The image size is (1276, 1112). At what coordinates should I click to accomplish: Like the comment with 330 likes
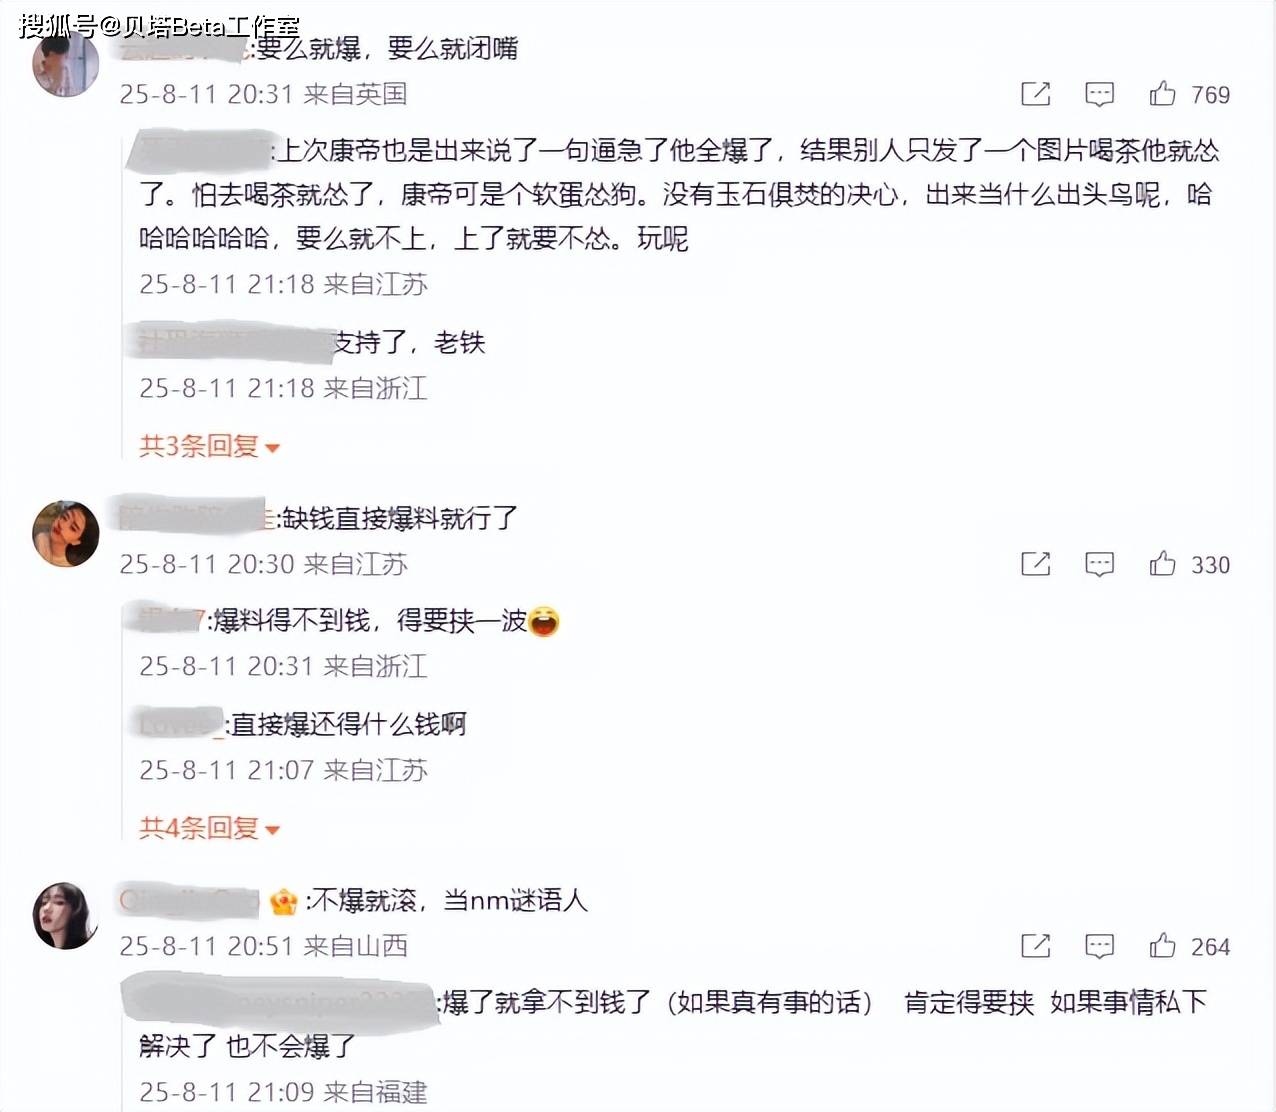(x=1163, y=564)
